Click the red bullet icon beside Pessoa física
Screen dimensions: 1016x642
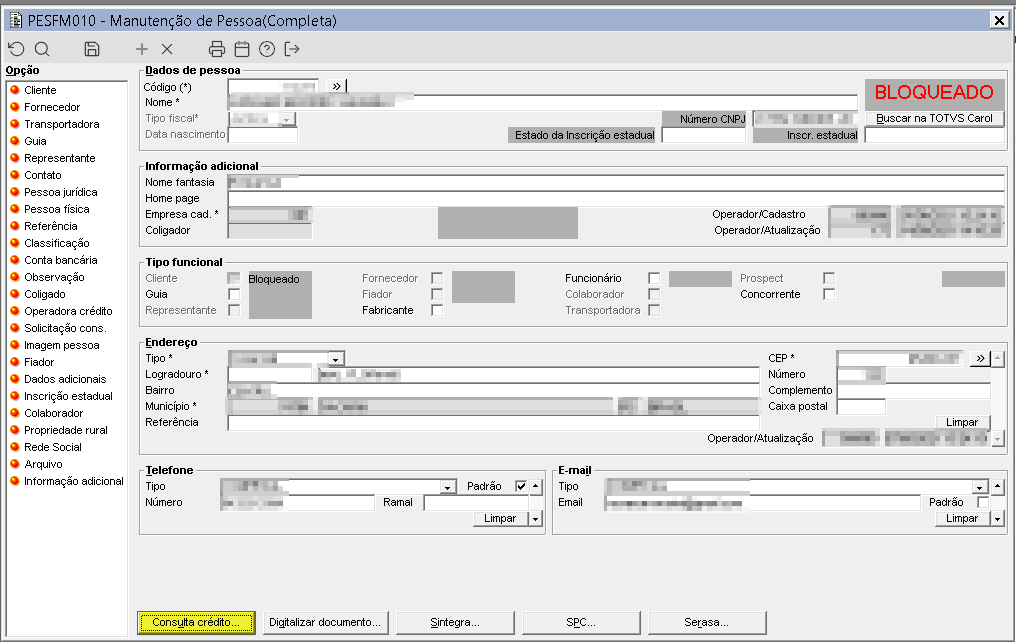[x=15, y=209]
